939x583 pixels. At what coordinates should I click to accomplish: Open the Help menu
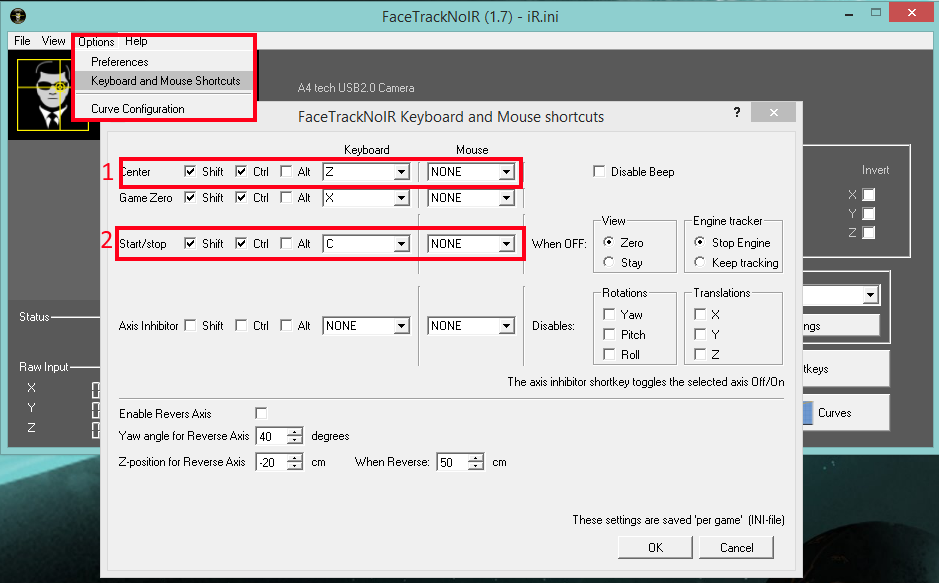tap(136, 41)
